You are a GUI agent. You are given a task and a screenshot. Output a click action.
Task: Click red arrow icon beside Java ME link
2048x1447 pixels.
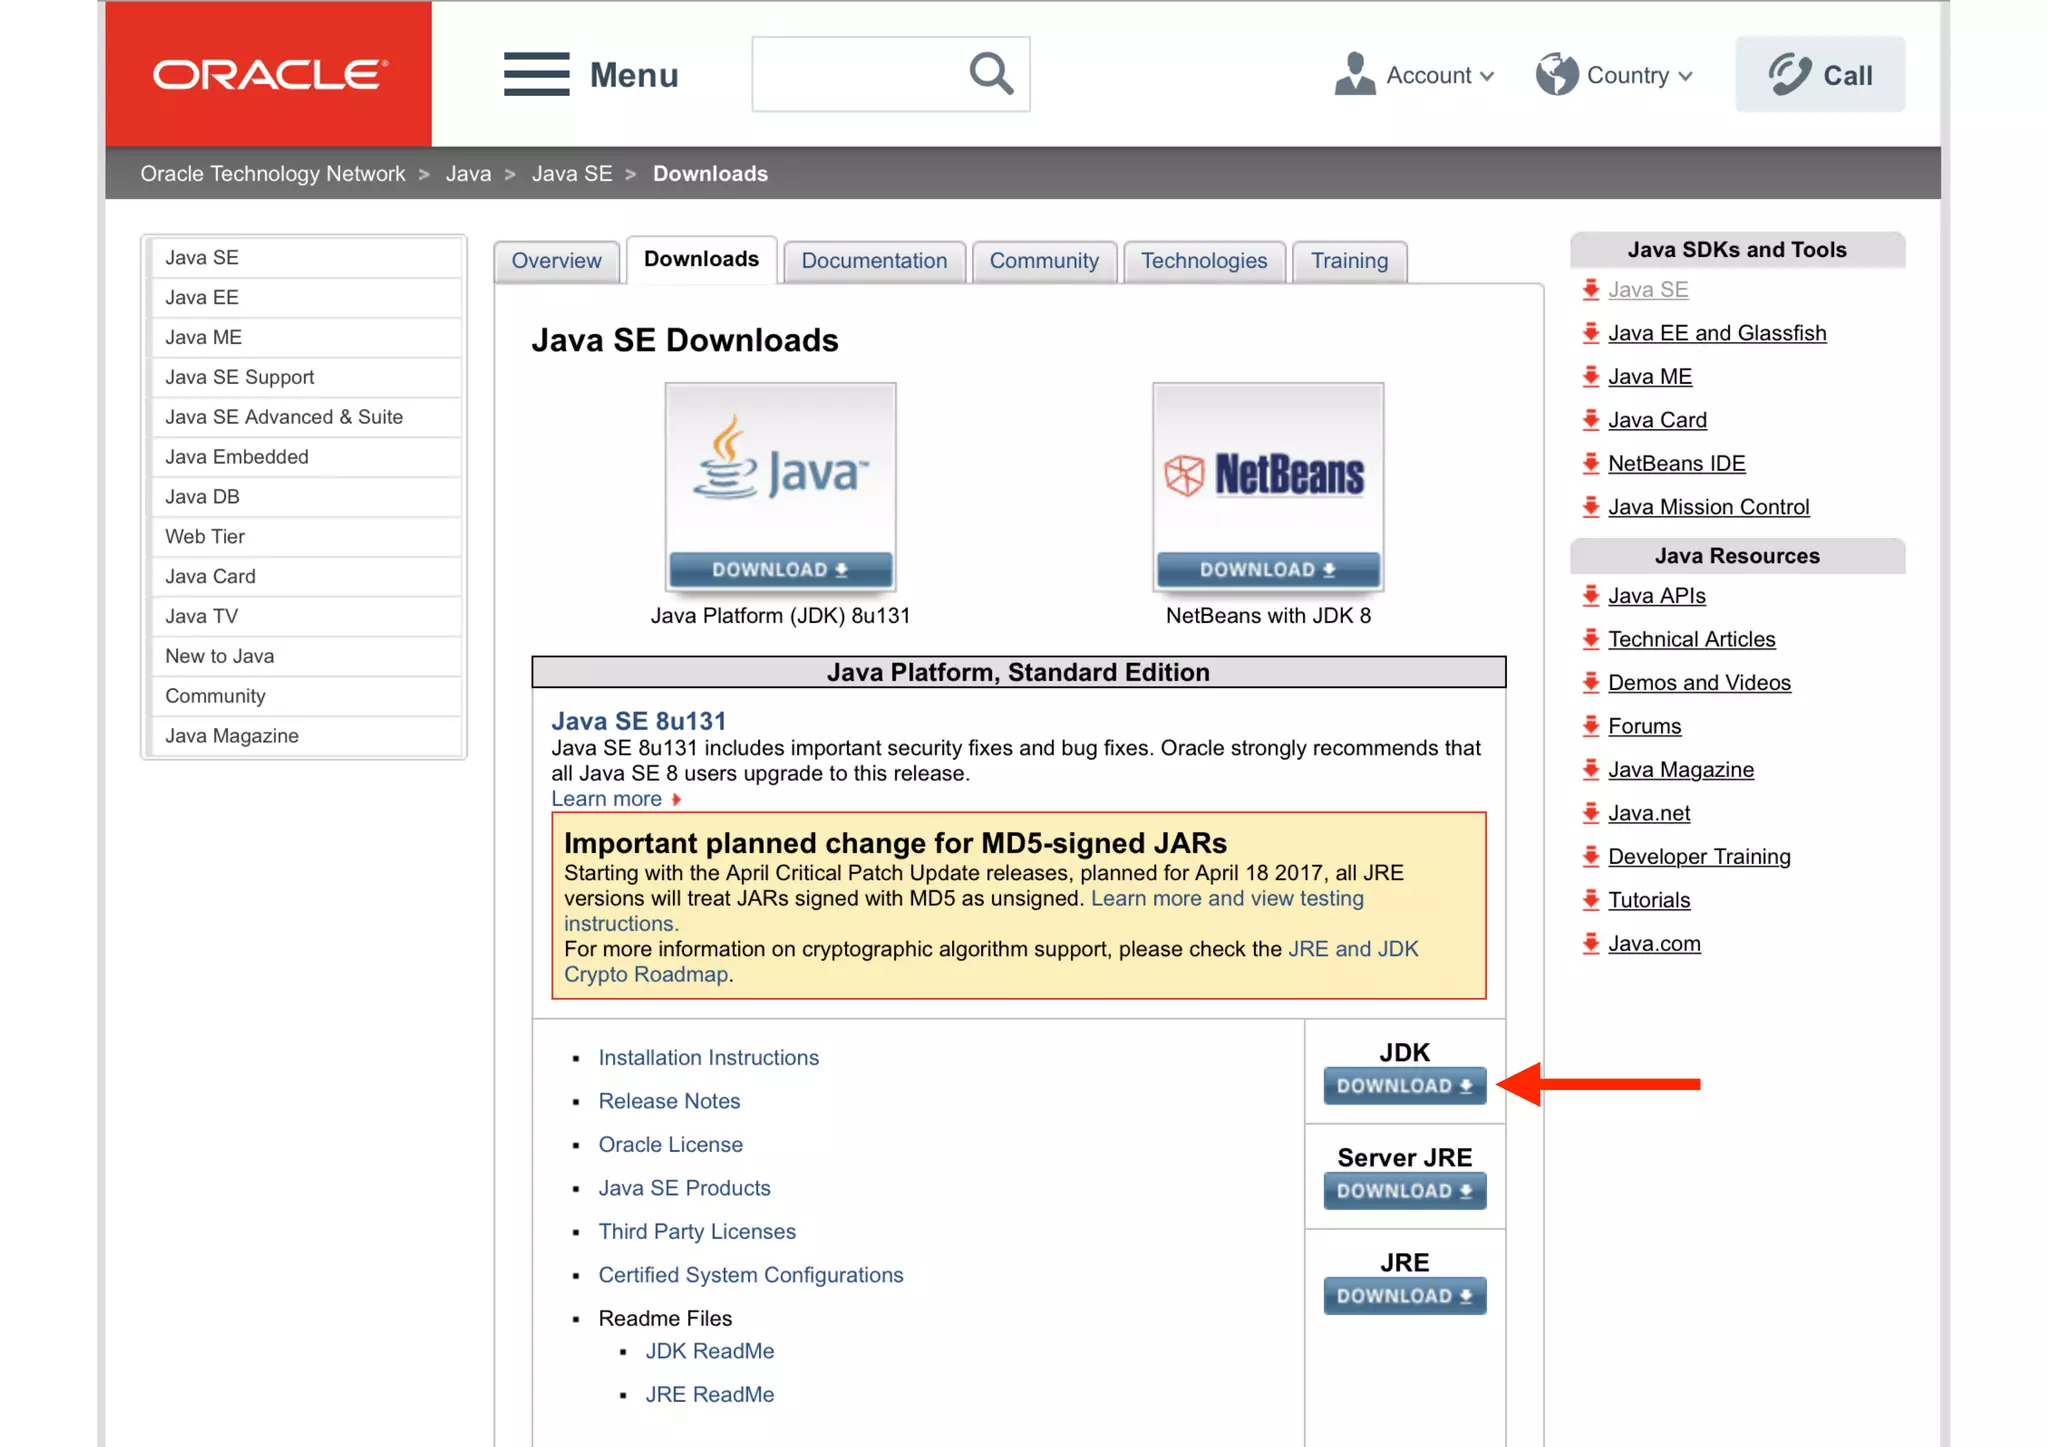coord(1591,377)
